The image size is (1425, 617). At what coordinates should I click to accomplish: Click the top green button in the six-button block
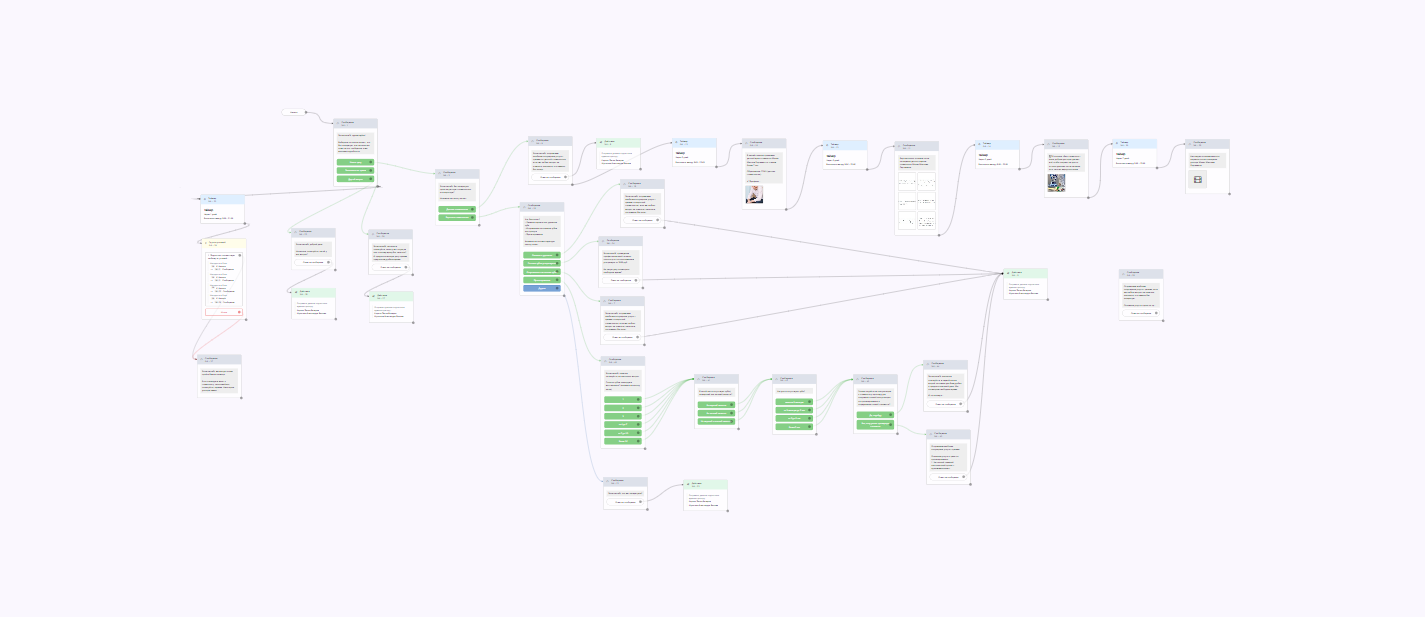623,400
